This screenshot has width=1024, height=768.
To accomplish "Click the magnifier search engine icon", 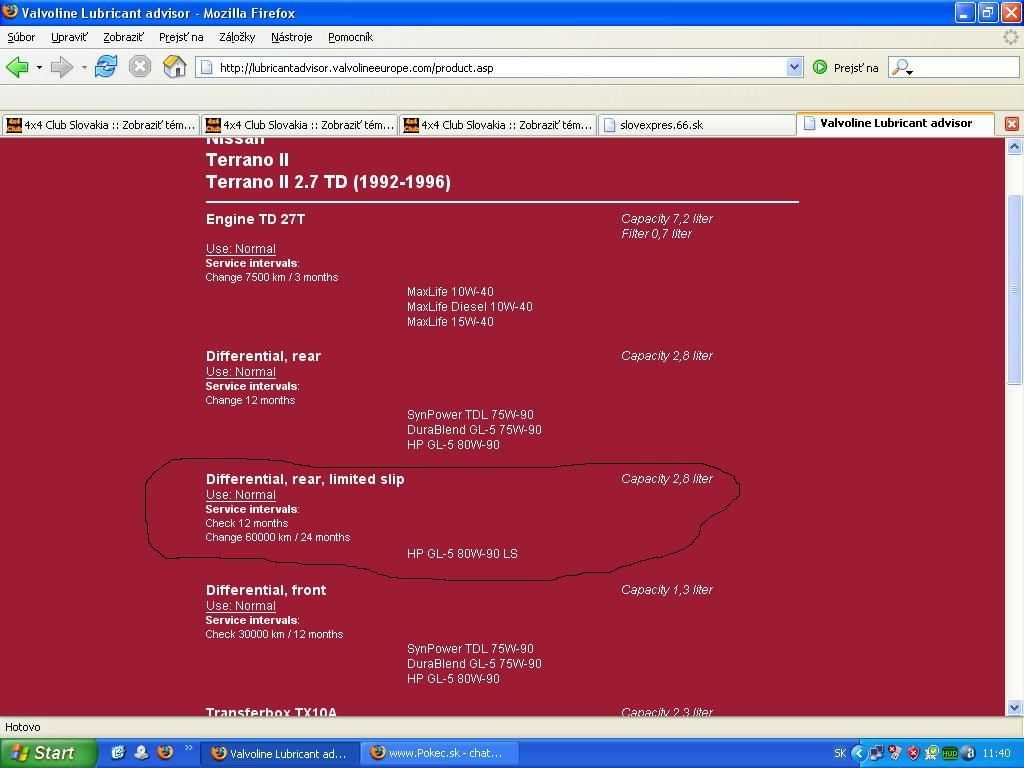I will click(x=901, y=67).
